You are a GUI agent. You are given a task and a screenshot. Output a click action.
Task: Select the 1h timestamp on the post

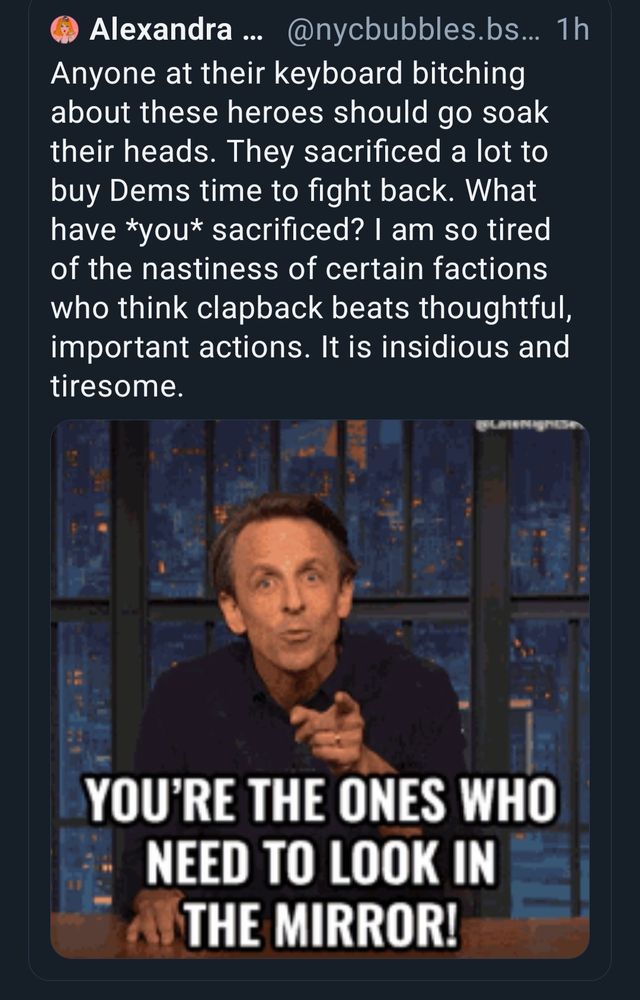tap(572, 30)
